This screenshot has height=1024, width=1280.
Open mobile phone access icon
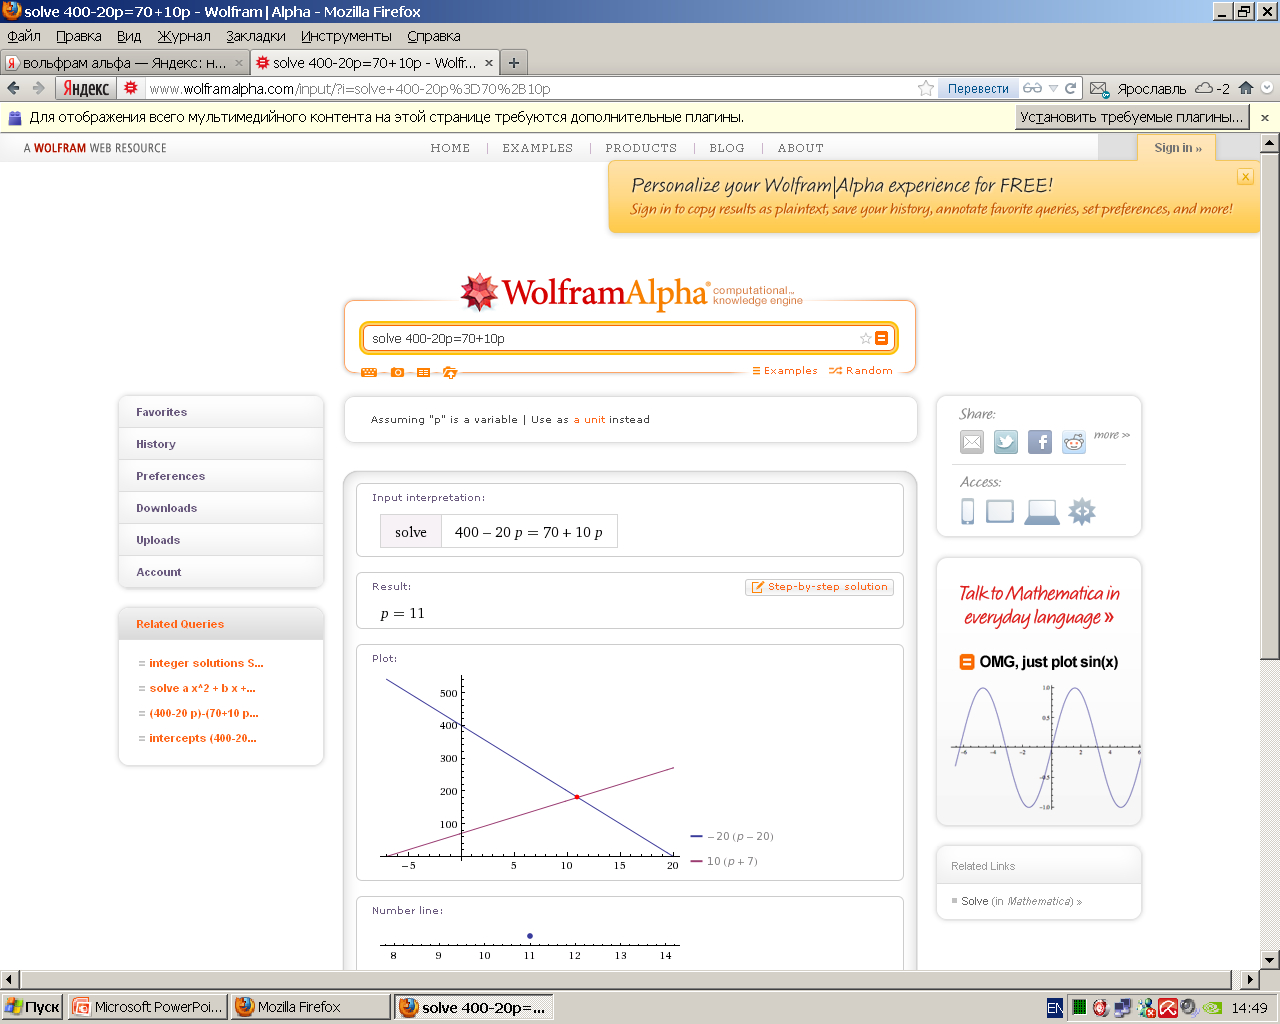[968, 511]
